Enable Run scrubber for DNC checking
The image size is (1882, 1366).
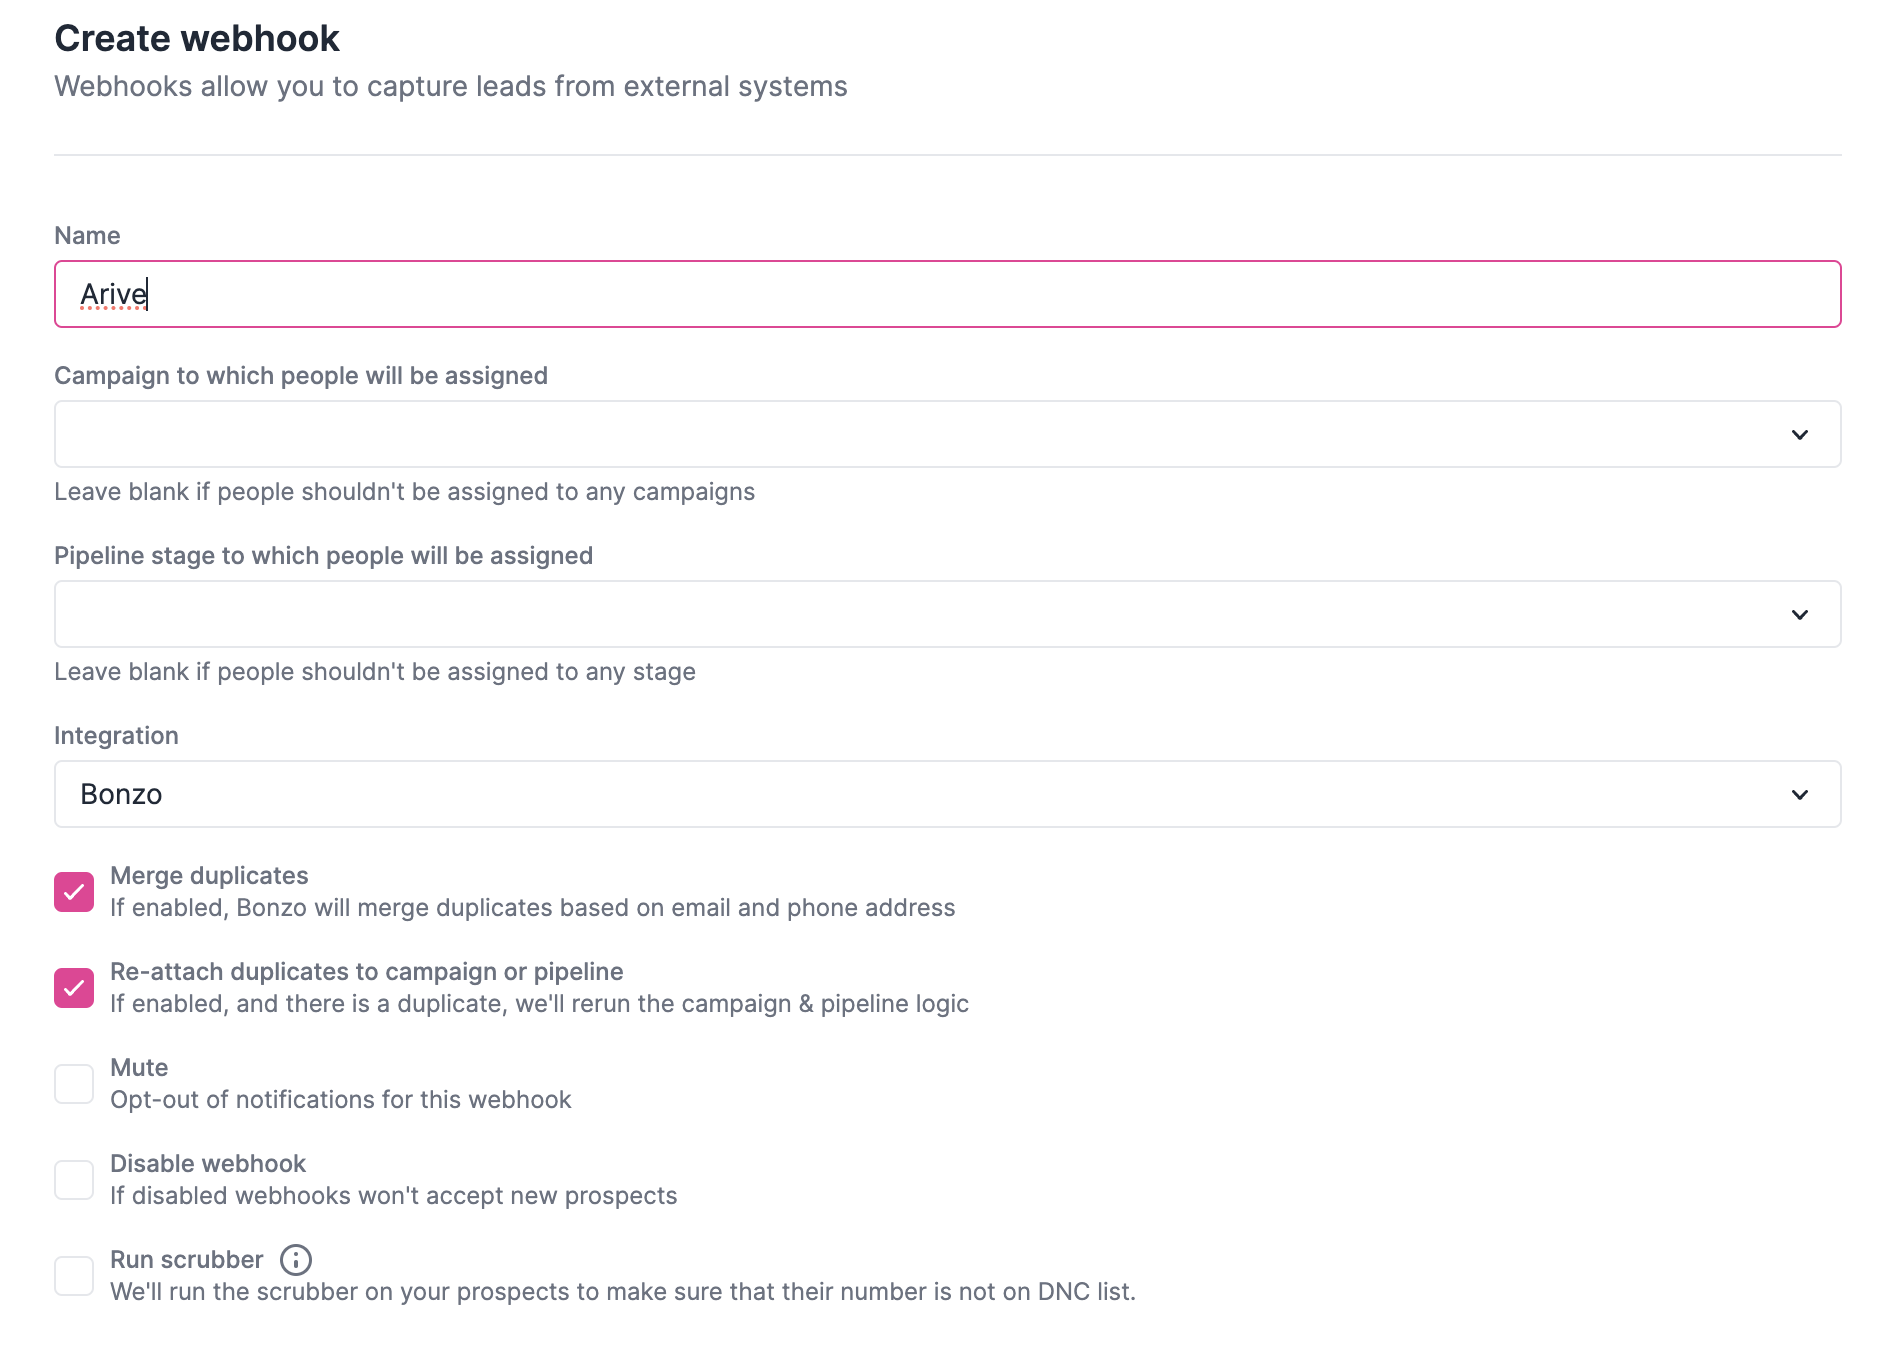click(74, 1274)
